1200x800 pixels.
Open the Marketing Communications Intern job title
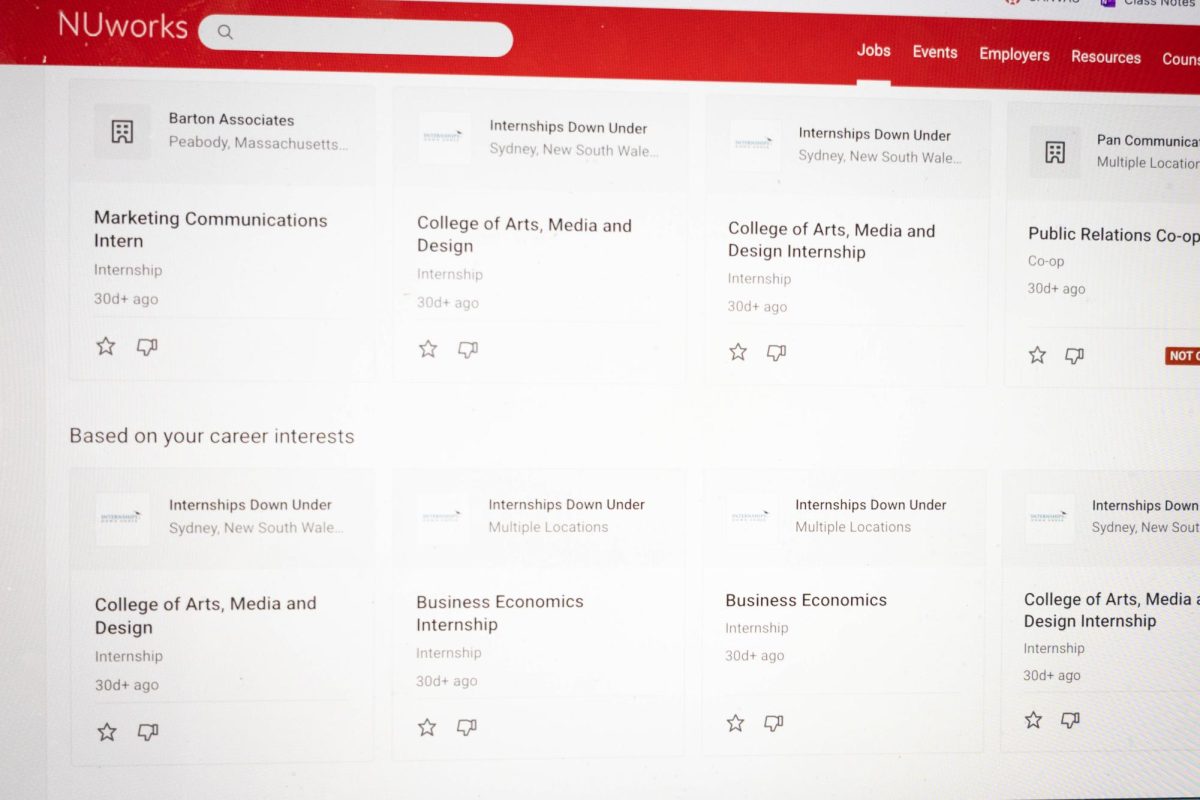pyautogui.click(x=210, y=230)
